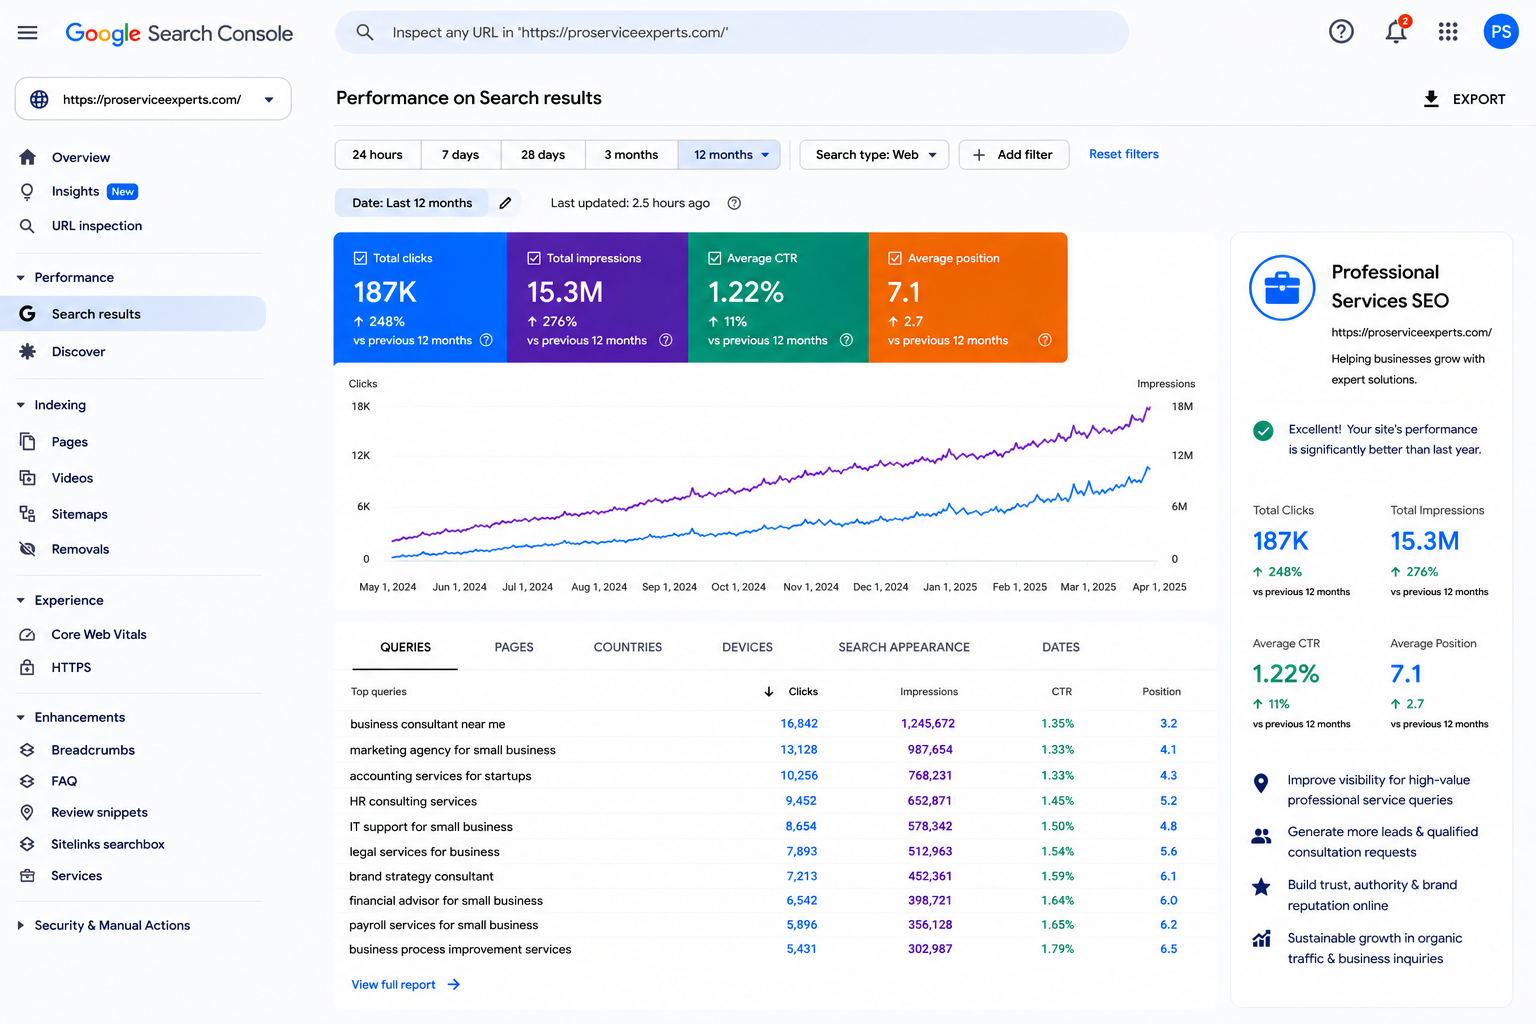Viewport: 1536px width, 1024px height.
Task: Switch to the SEARCH APPEARANCE tab
Action: (x=904, y=647)
